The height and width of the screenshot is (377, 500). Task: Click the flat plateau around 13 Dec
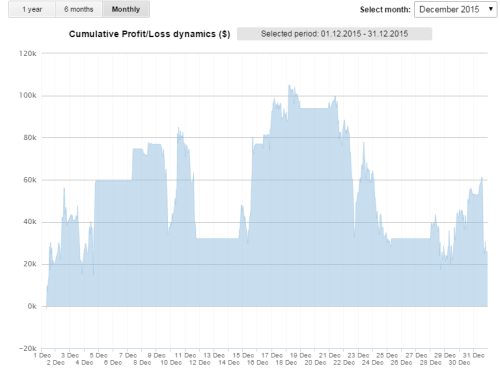click(x=217, y=238)
